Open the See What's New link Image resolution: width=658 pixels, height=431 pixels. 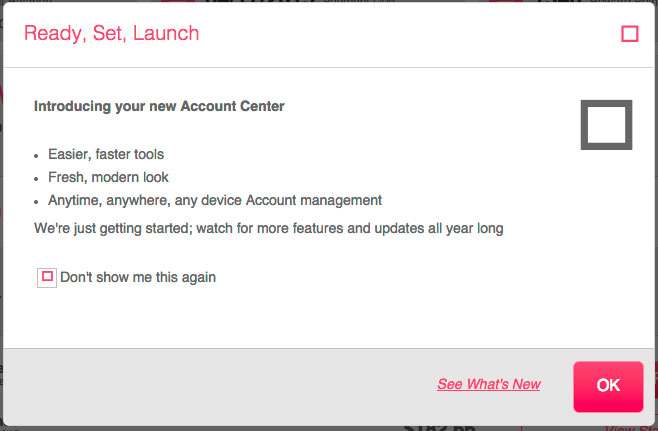[488, 385]
